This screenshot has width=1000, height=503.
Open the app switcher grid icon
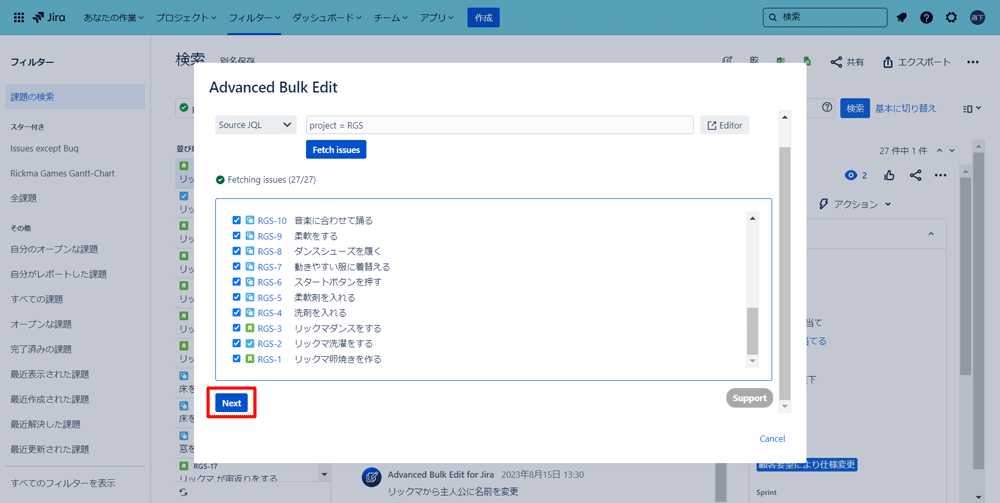click(x=19, y=17)
